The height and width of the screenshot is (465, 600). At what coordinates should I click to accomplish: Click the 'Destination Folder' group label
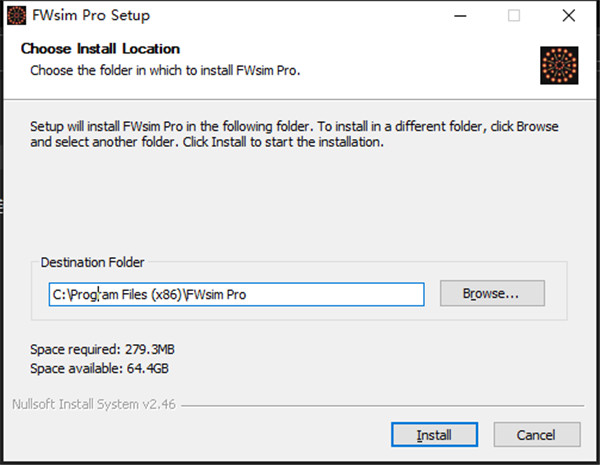click(92, 262)
